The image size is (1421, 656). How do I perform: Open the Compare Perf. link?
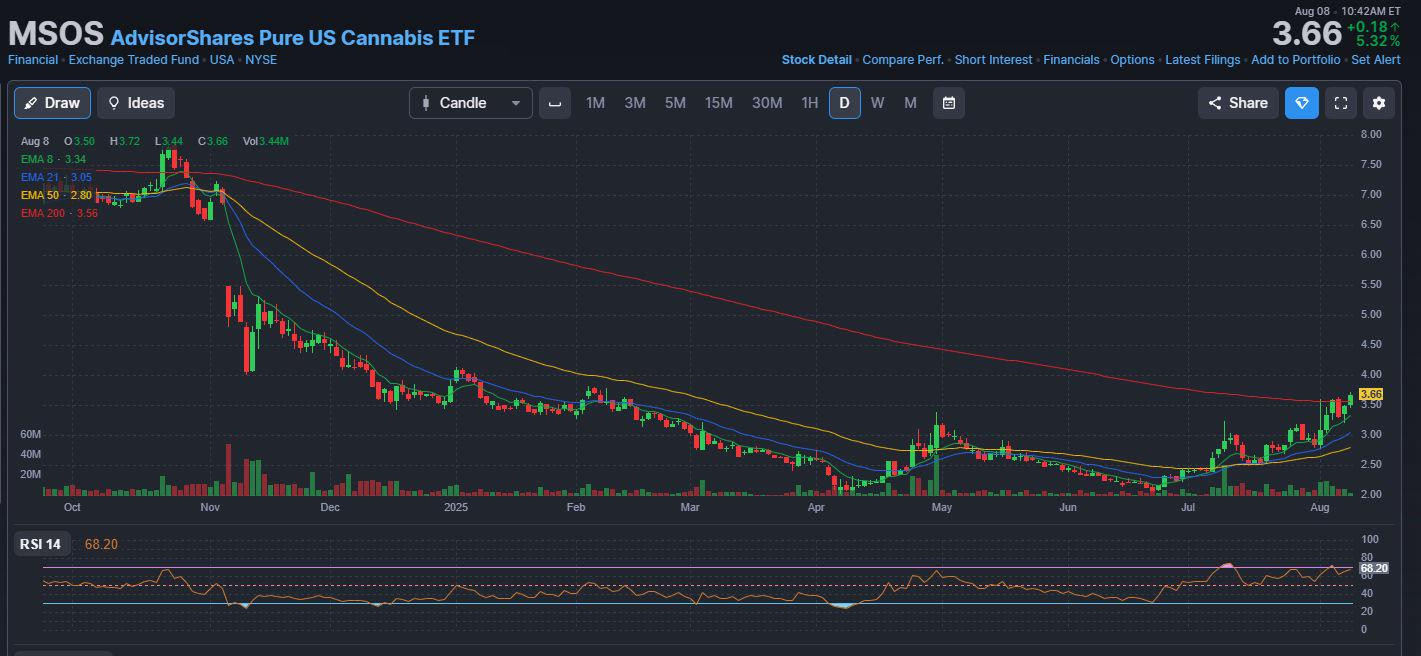pos(903,60)
